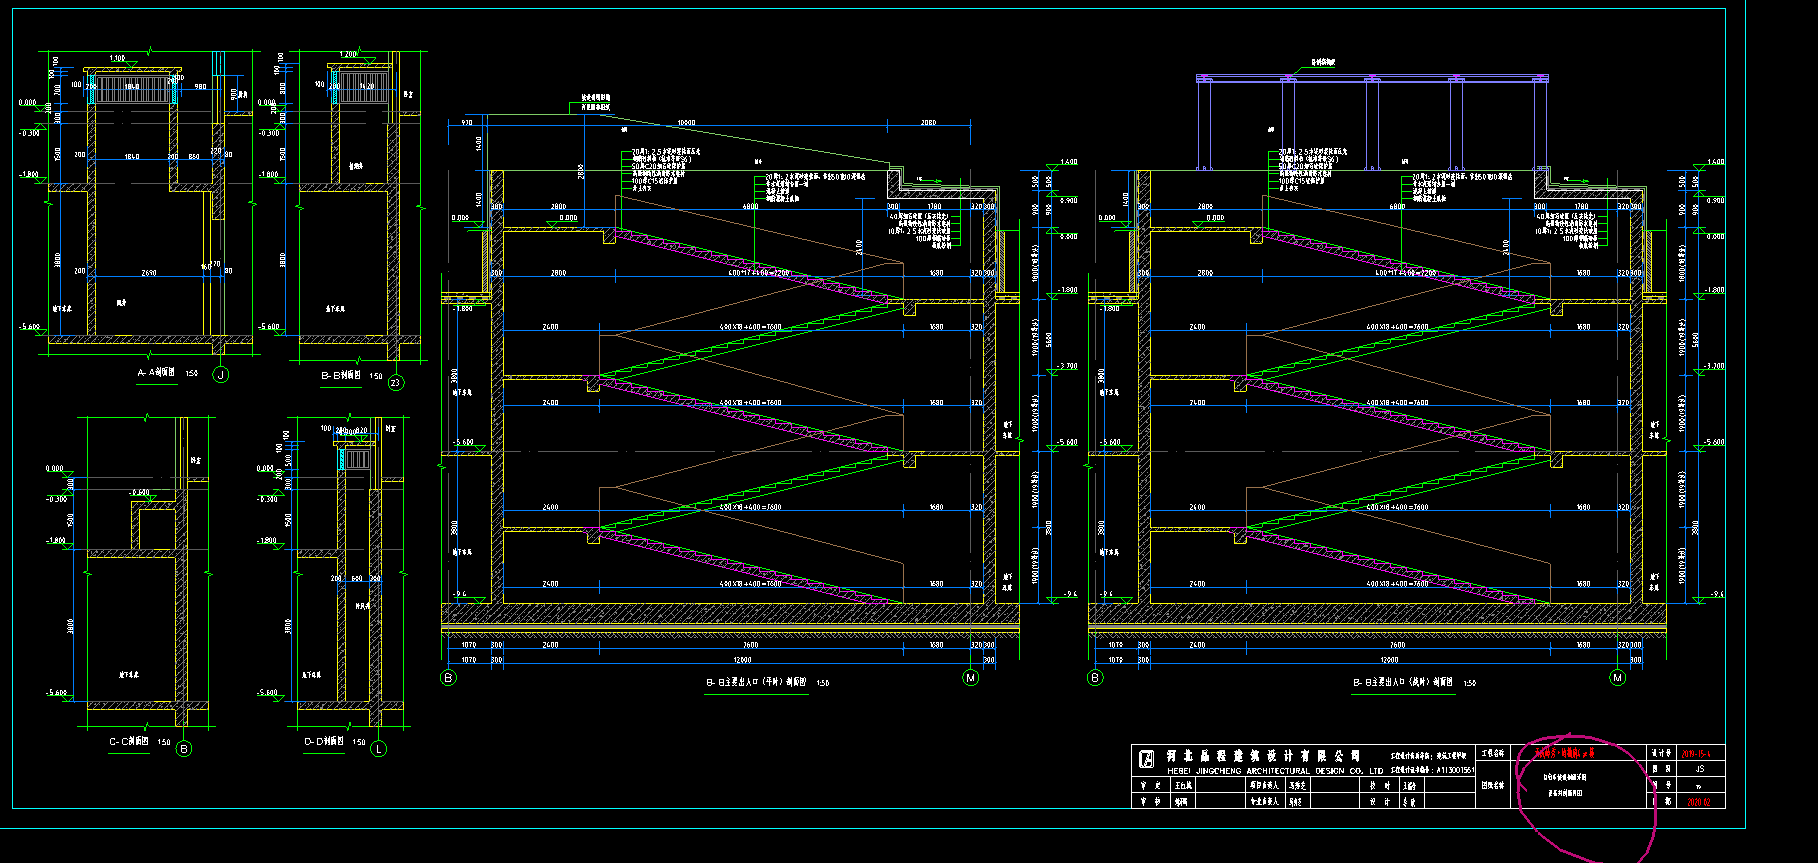Select the 'HEBEI JINGCHENG ARCHITECTURAL DESIGN CO., LTD' text
The image size is (1818, 863).
(1275, 771)
